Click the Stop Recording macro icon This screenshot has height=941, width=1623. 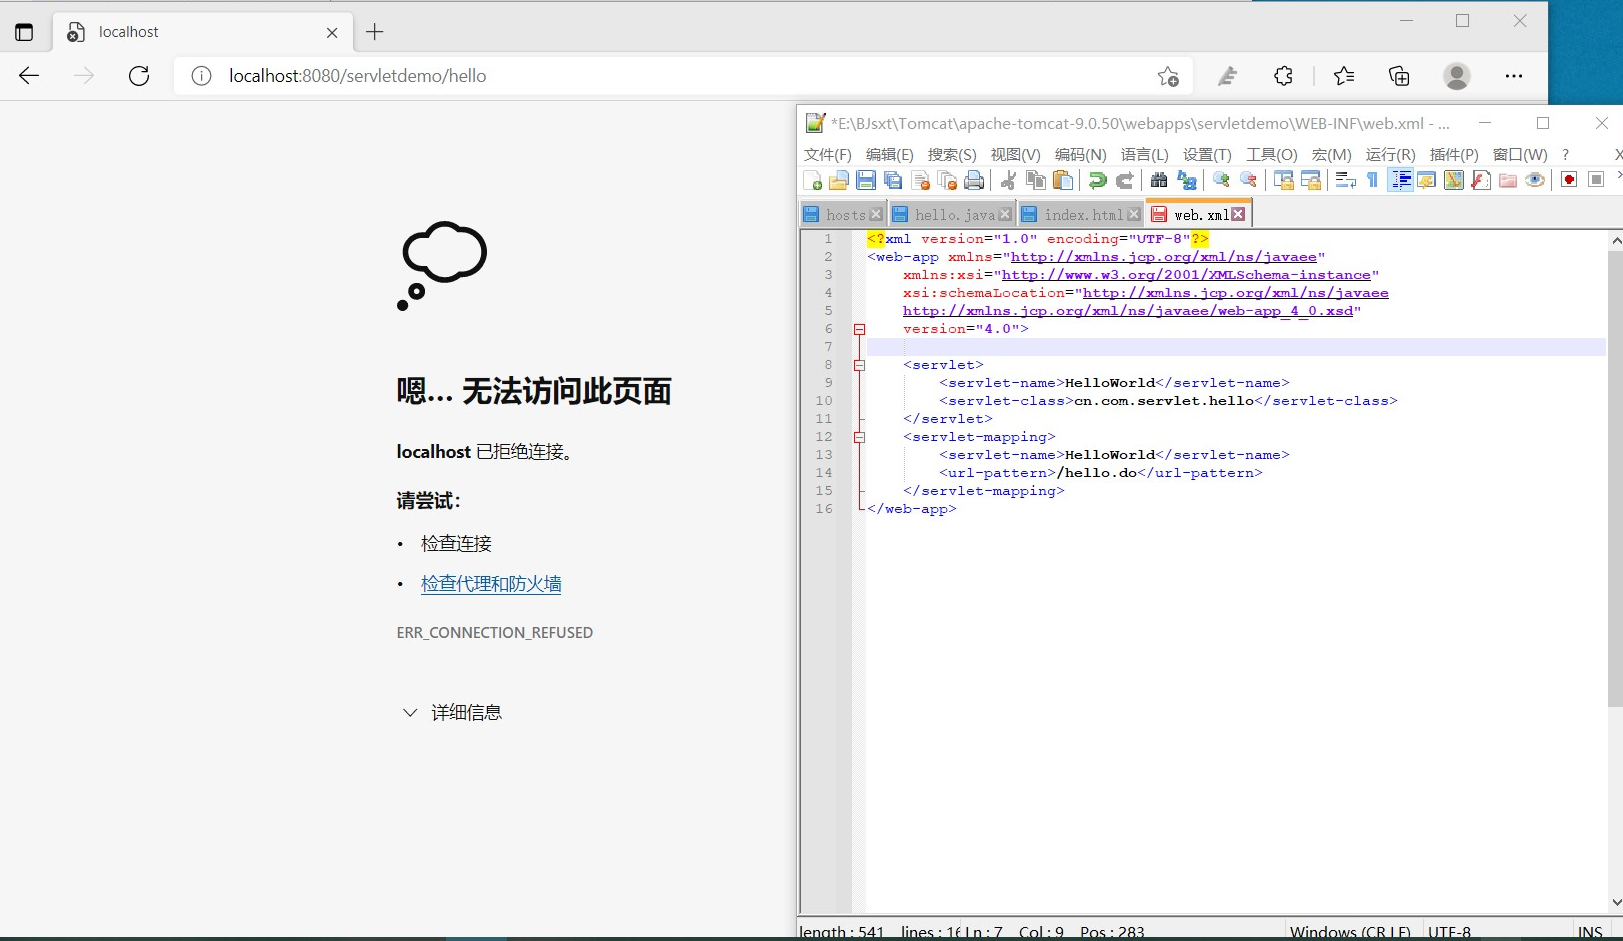[1596, 180]
